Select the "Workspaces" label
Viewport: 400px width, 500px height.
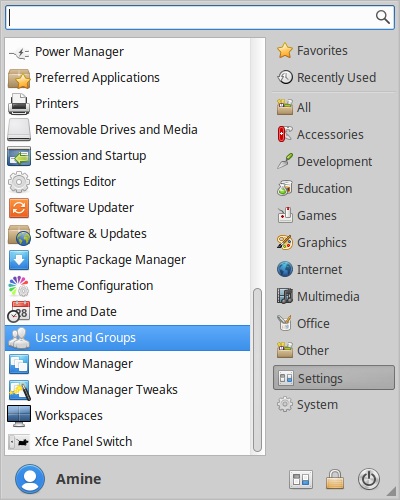69,416
